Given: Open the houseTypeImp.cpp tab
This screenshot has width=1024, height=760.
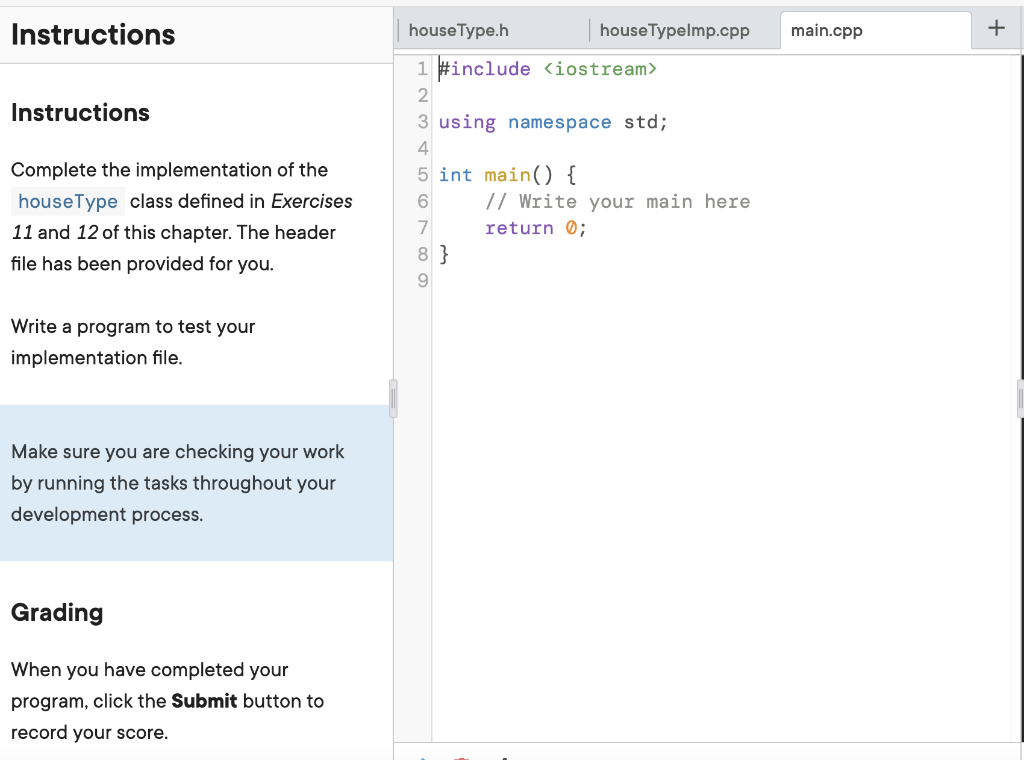Looking at the screenshot, I should coord(675,30).
